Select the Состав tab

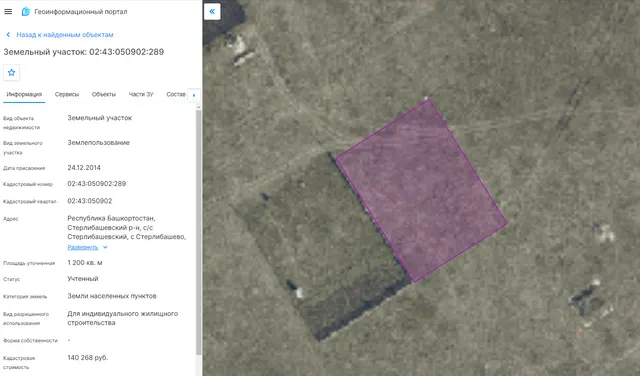click(176, 94)
